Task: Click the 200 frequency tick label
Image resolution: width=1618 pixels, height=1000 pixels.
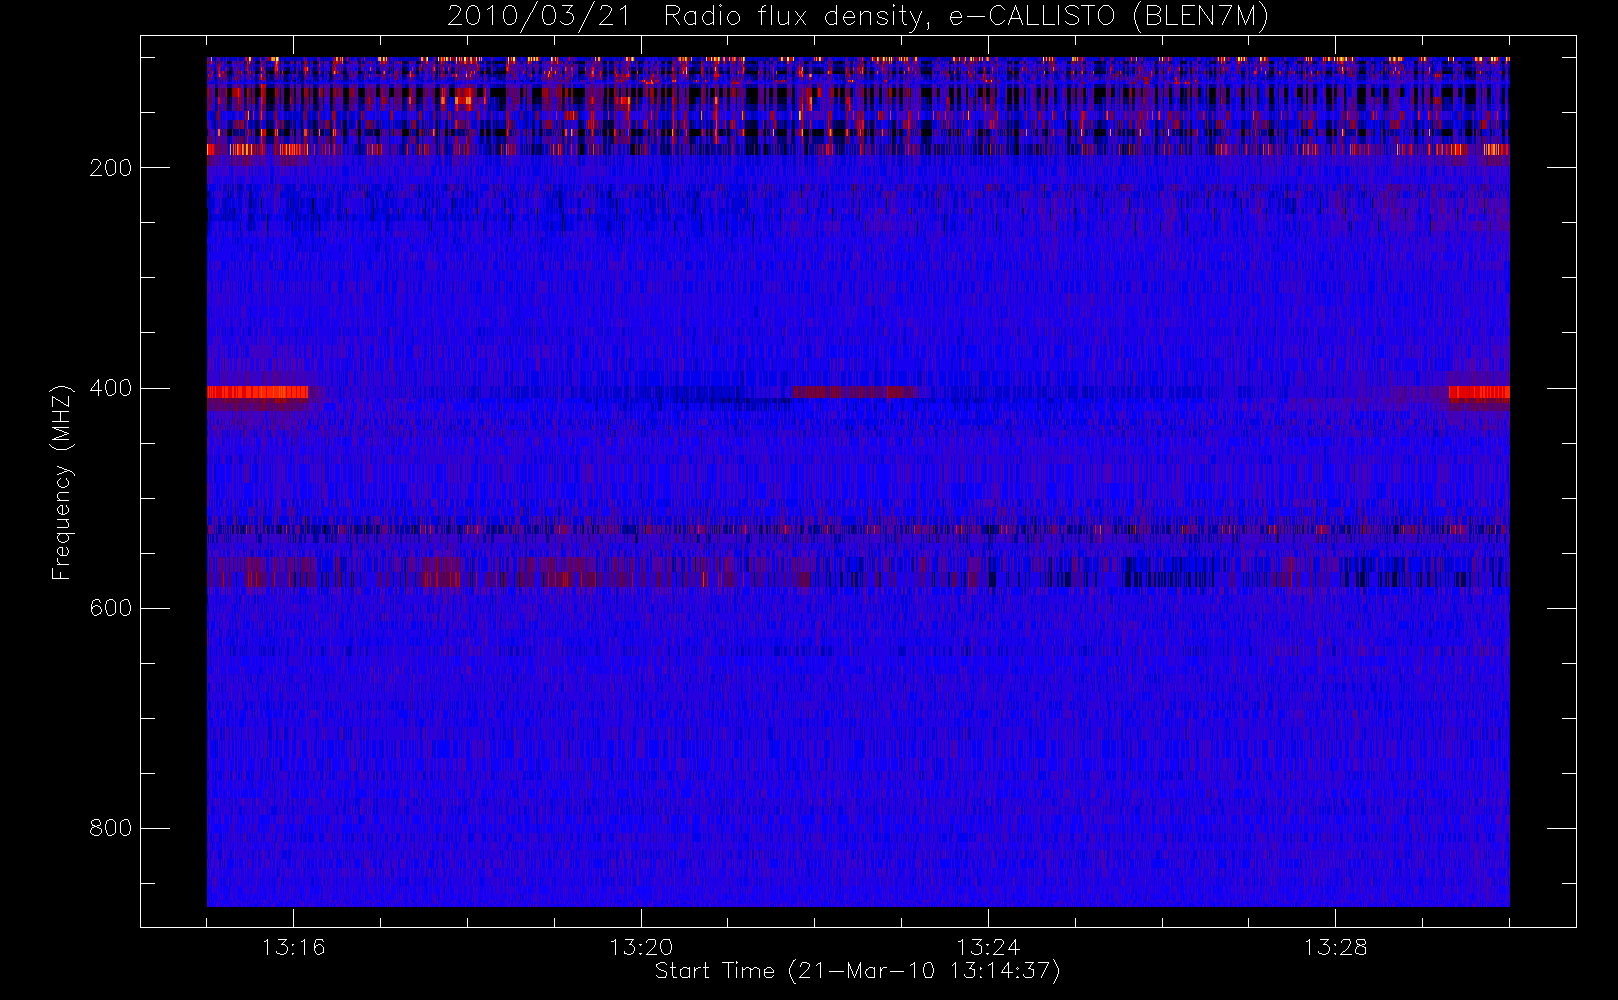Action: click(110, 168)
